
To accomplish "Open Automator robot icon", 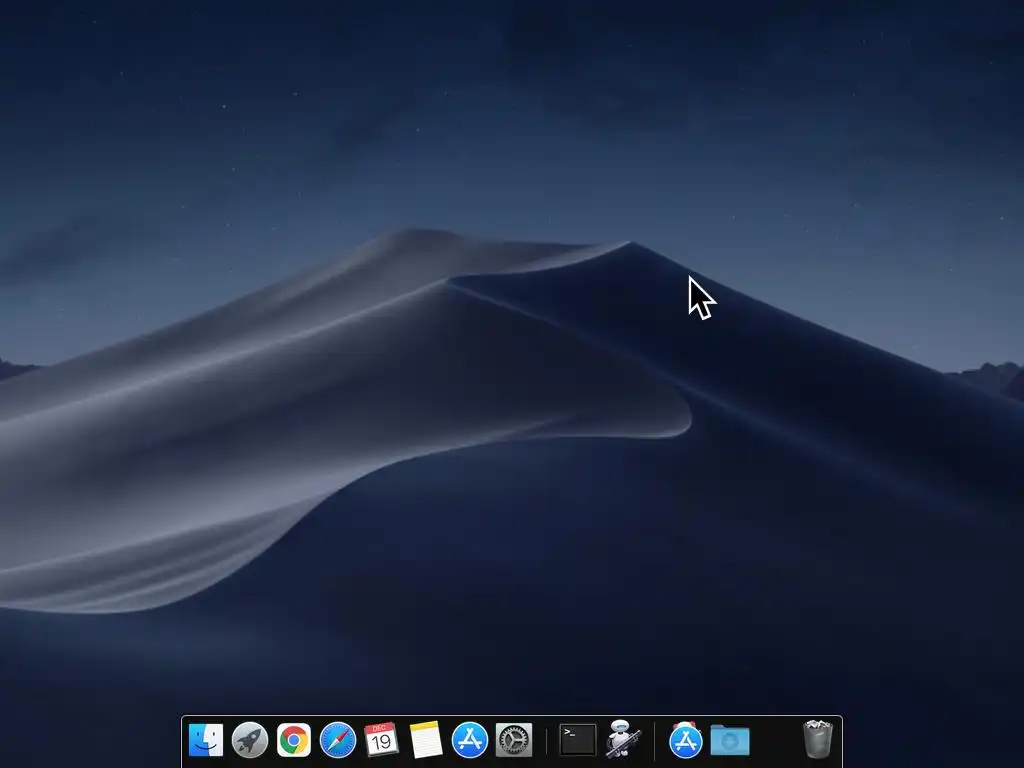I will pos(622,739).
